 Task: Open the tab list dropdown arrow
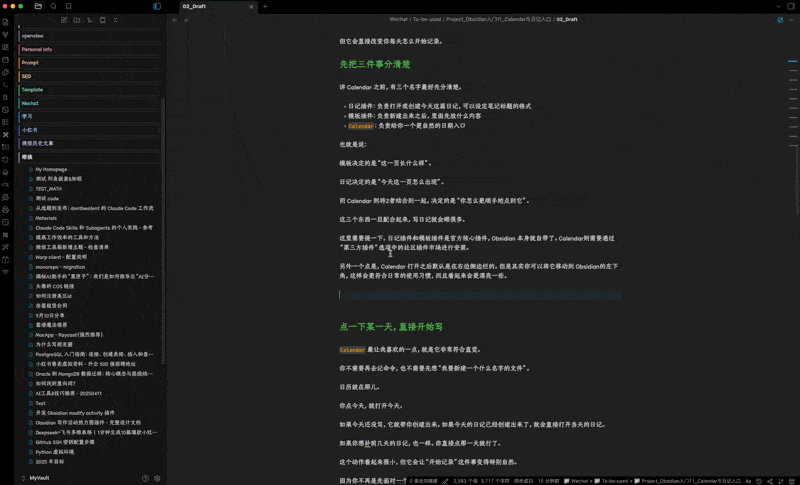click(778, 6)
